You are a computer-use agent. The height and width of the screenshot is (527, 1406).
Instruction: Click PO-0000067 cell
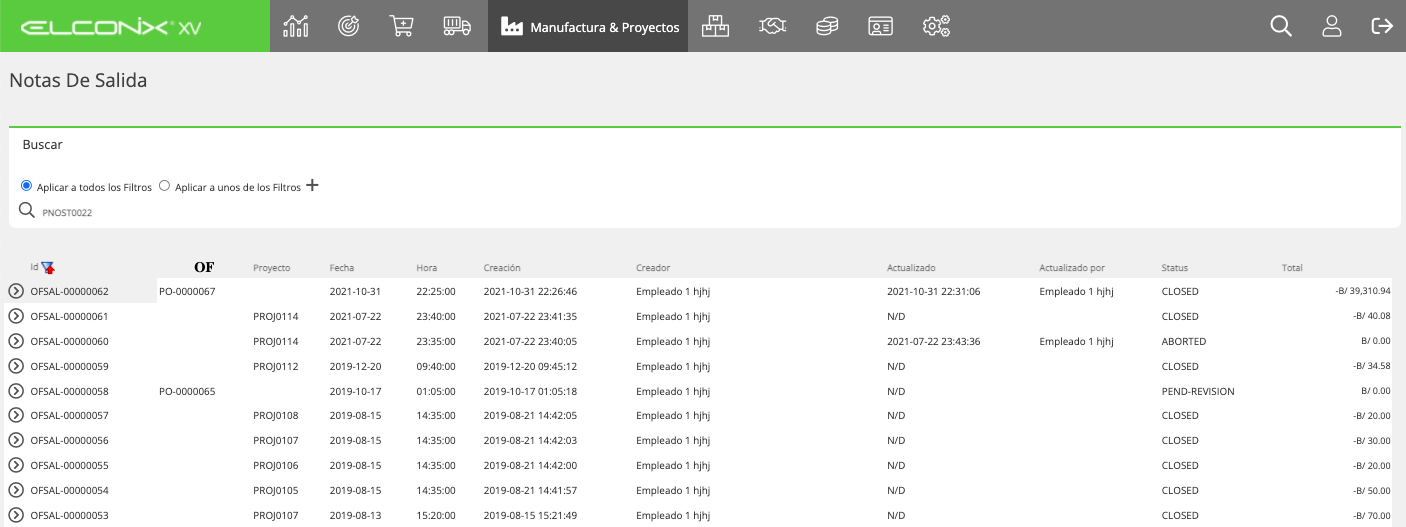[187, 291]
